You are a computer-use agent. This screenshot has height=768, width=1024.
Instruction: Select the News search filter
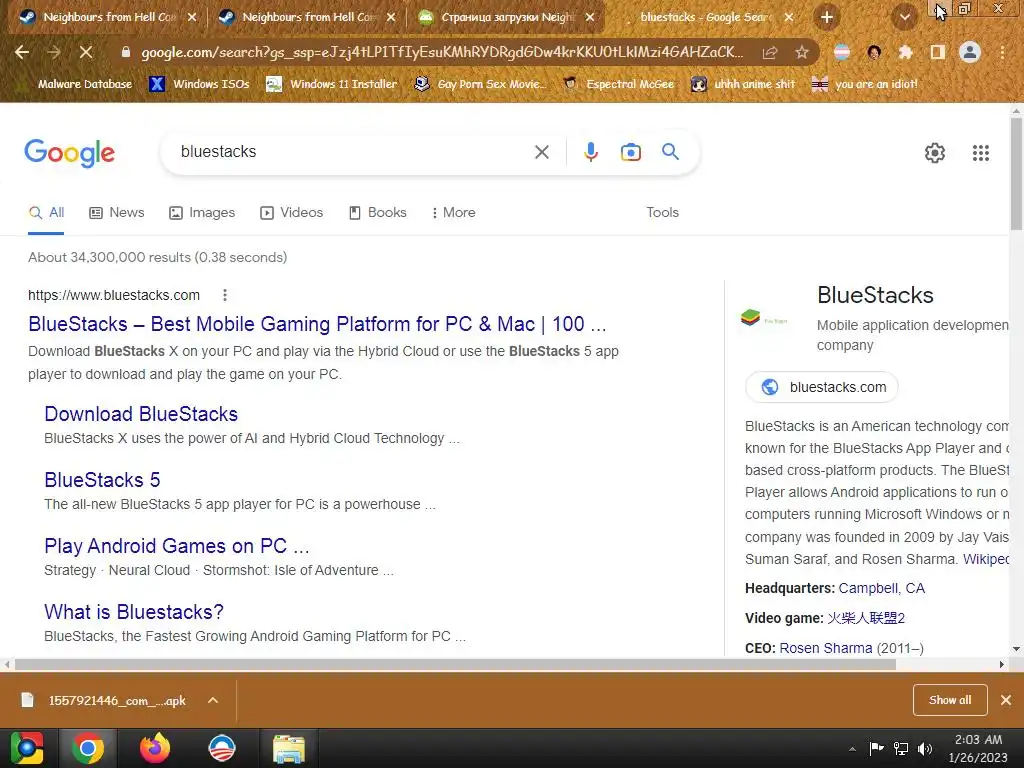pos(117,212)
